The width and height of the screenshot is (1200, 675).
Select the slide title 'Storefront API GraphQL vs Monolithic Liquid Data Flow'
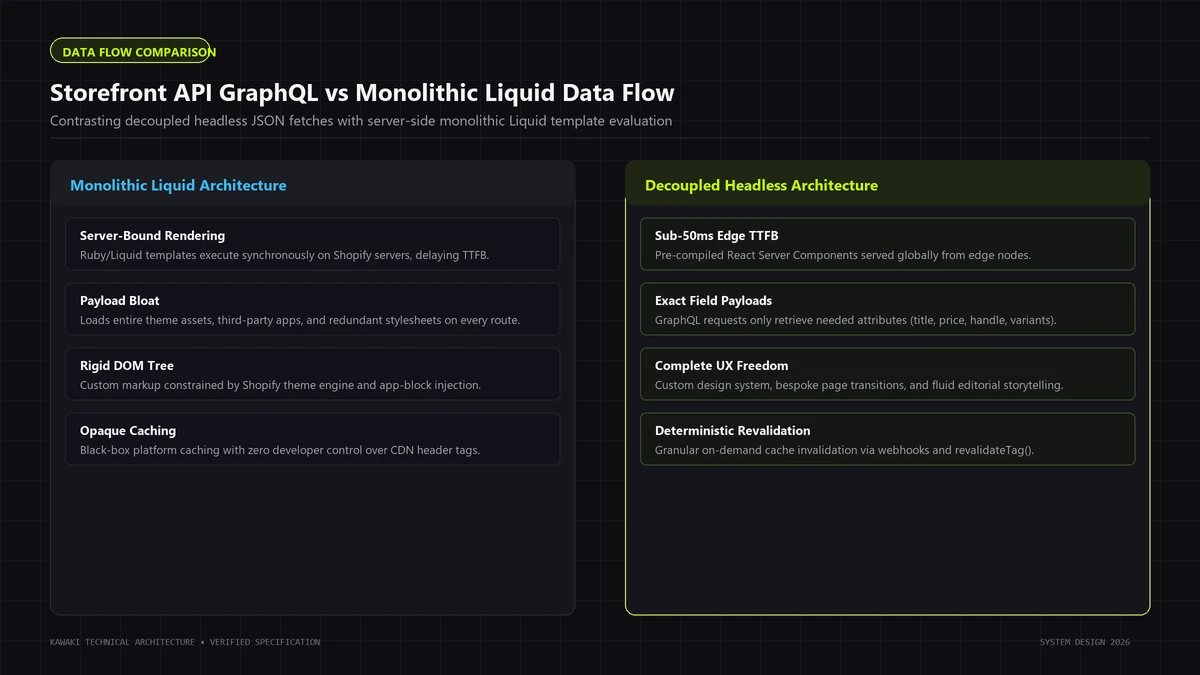(362, 93)
